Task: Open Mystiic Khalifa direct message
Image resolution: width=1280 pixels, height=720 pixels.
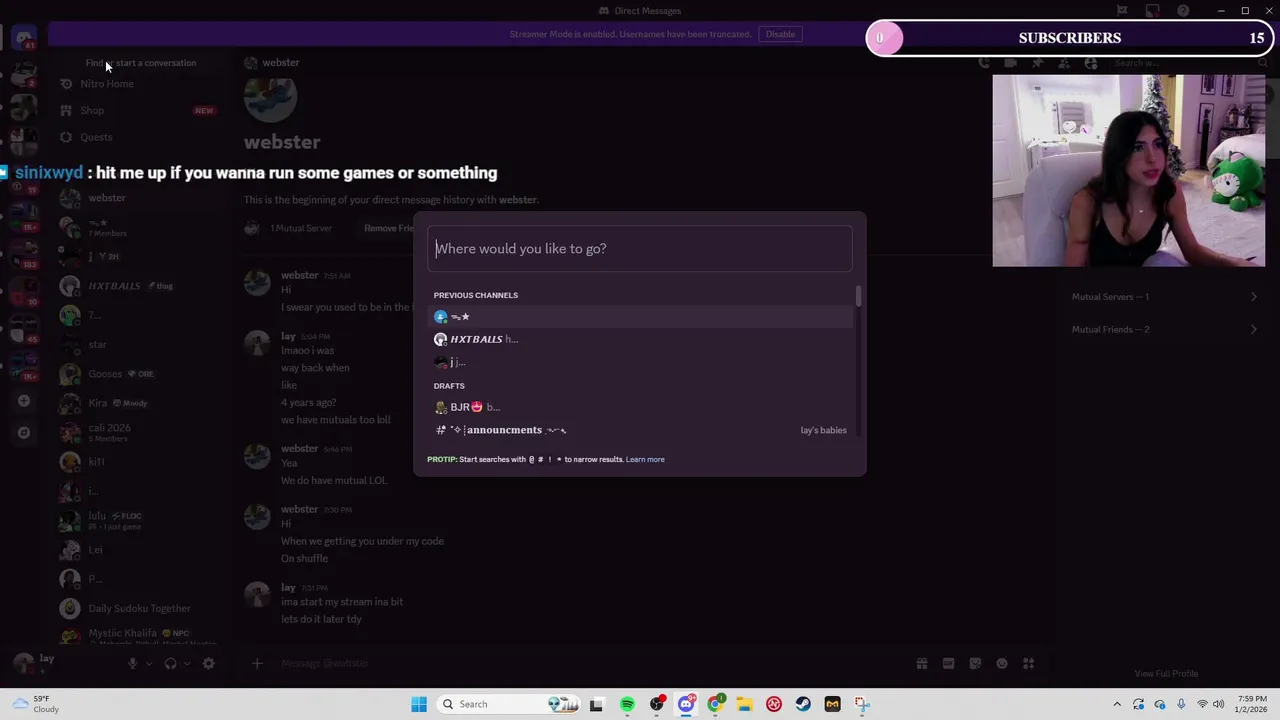Action: click(138, 635)
